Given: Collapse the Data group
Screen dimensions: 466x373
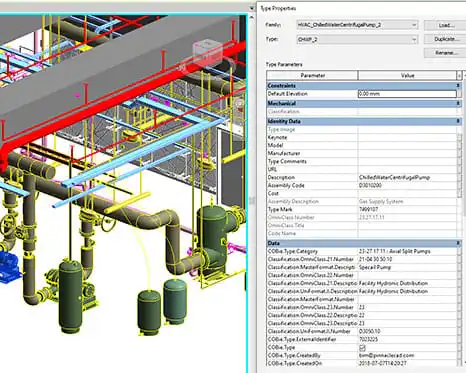Looking at the screenshot, I should click(458, 243).
